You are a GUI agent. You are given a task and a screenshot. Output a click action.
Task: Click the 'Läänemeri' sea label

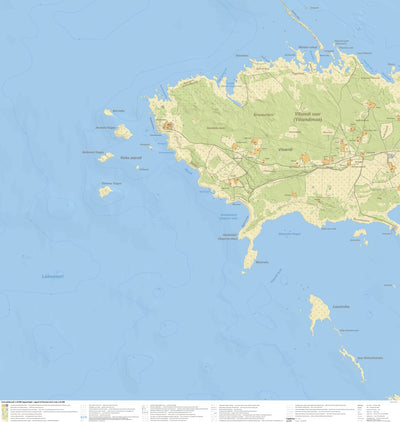click(x=53, y=276)
